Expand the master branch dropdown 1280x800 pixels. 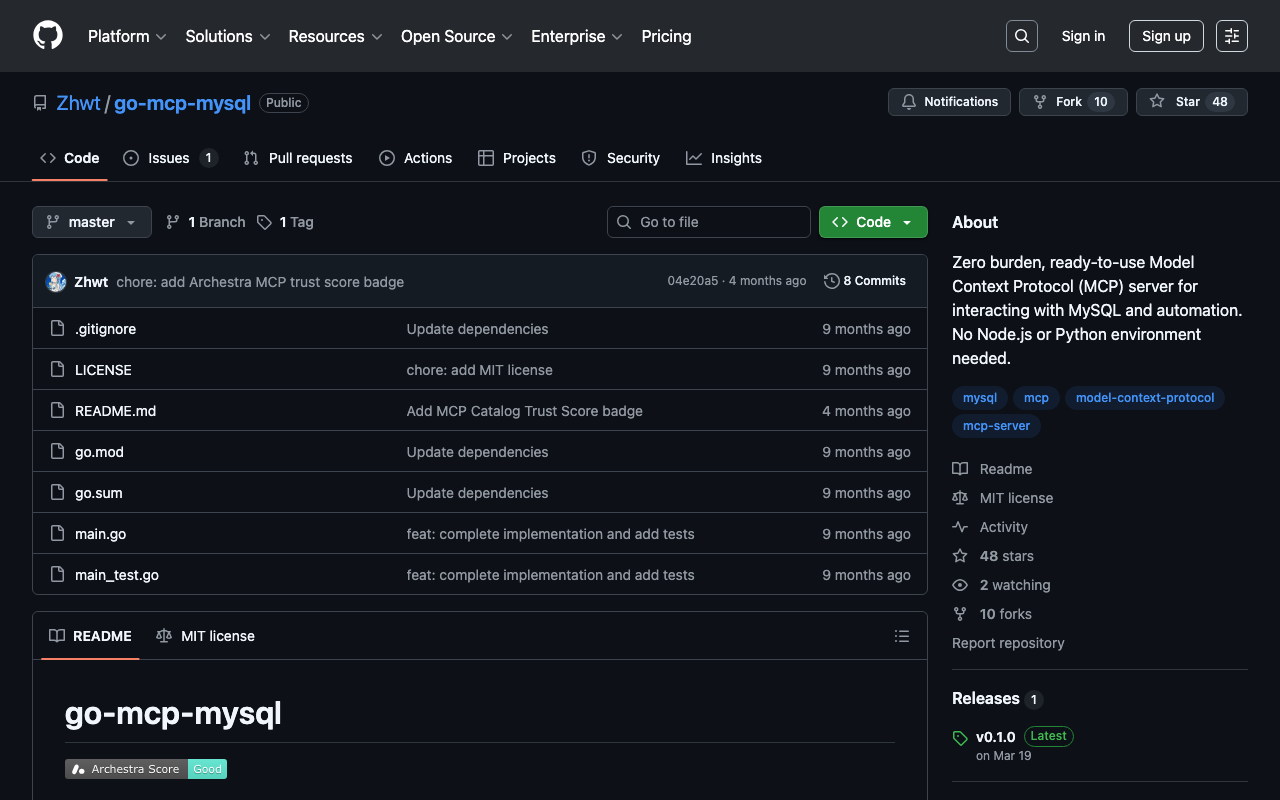pos(91,222)
